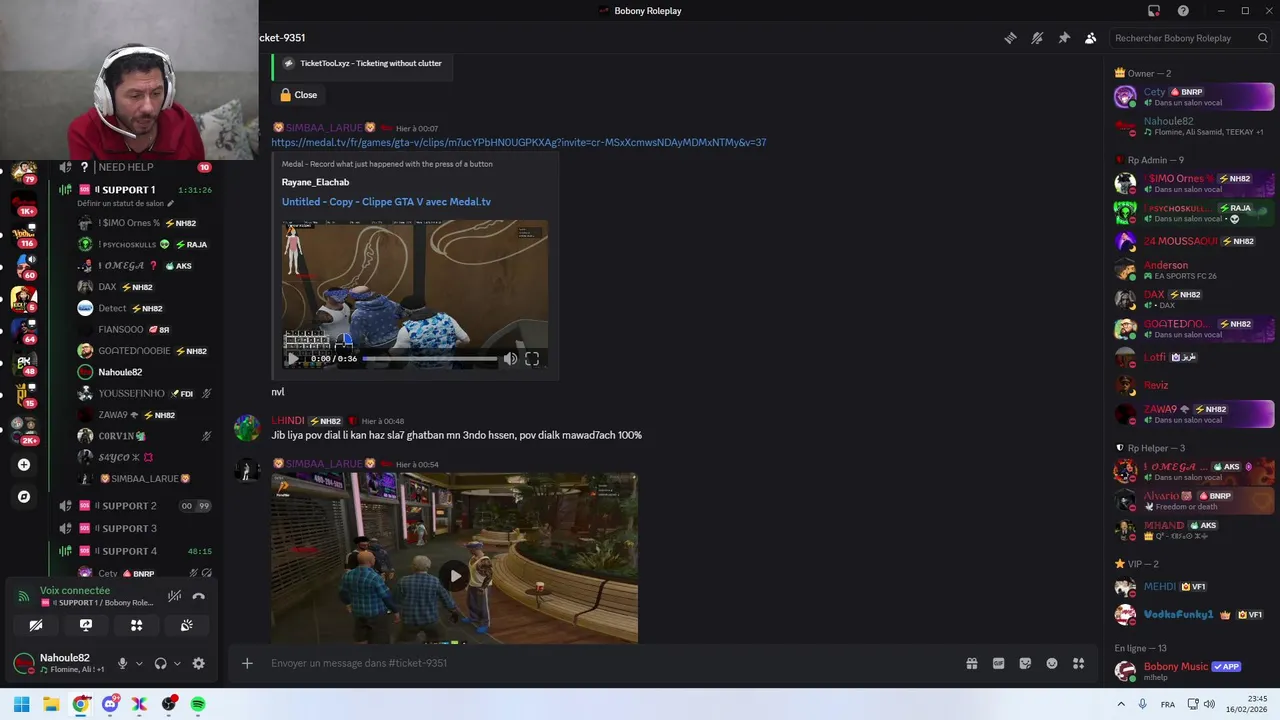Open Discover servers compass icon

tap(24, 496)
